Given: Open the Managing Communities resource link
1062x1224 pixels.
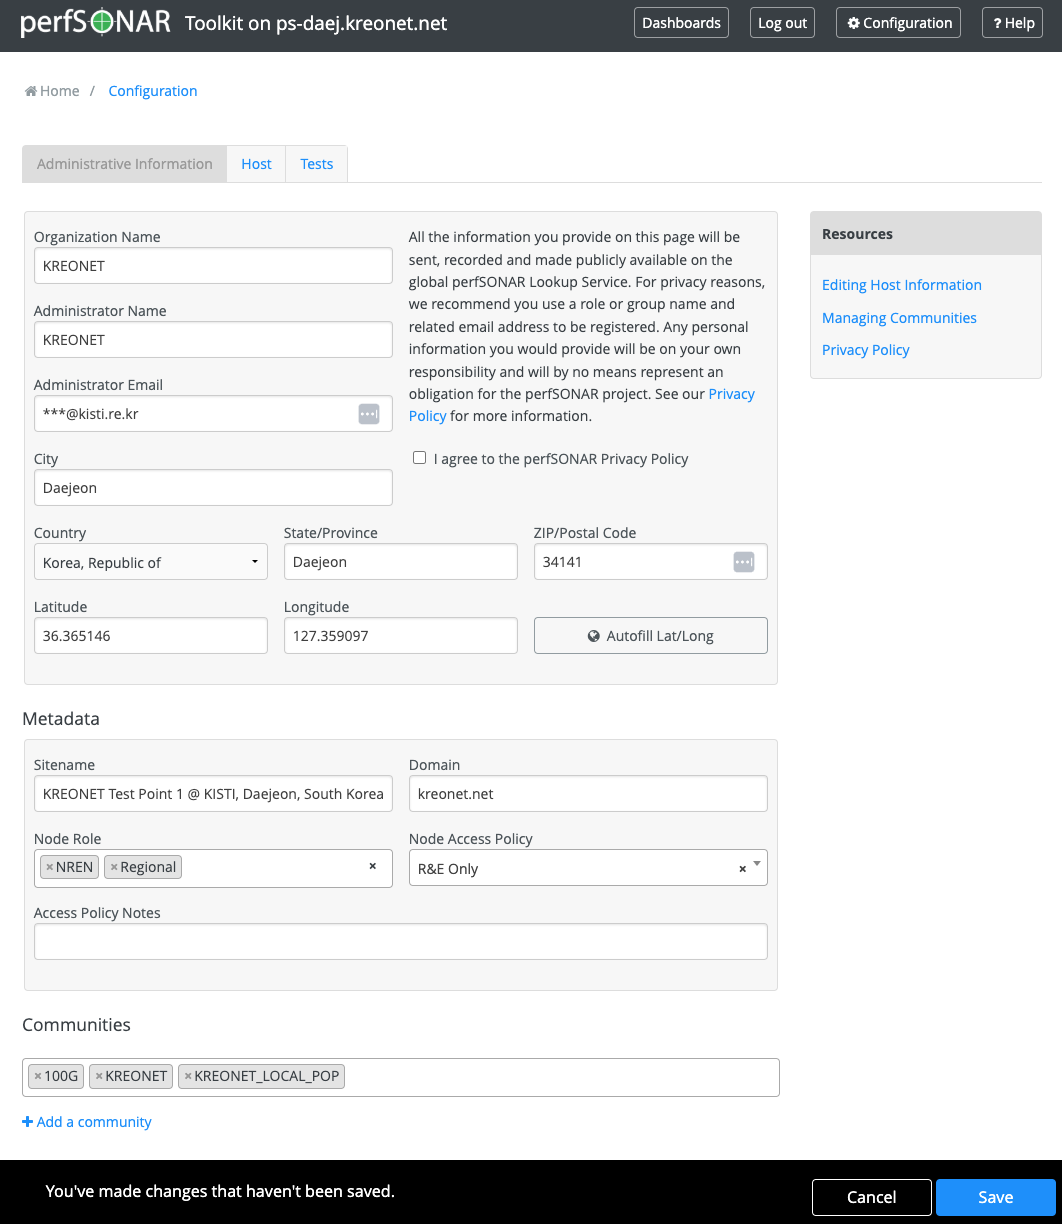Looking at the screenshot, I should pos(899,318).
